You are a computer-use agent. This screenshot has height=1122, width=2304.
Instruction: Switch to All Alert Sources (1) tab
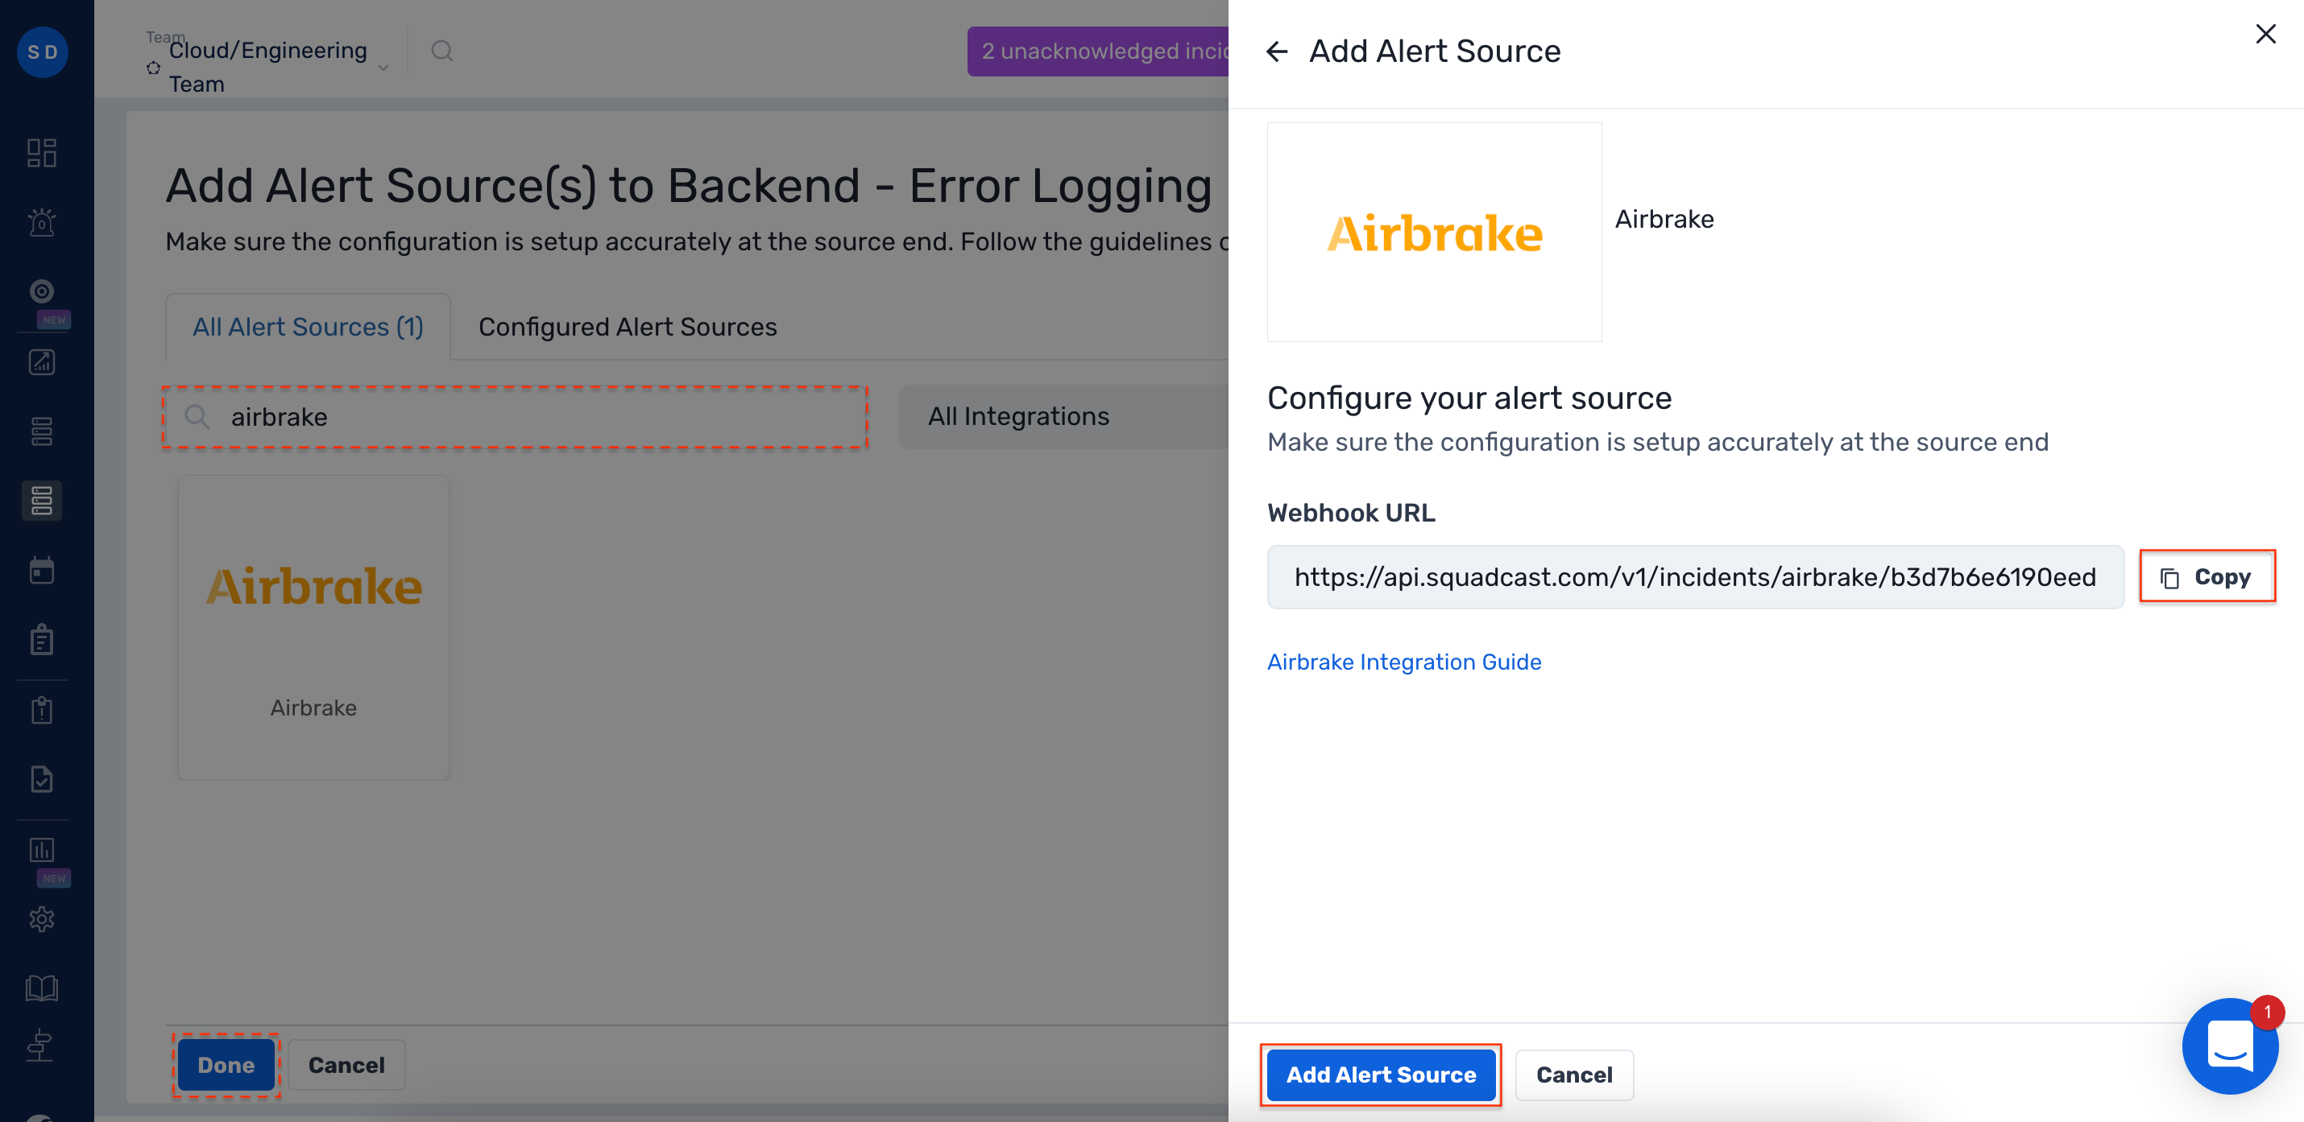point(308,327)
